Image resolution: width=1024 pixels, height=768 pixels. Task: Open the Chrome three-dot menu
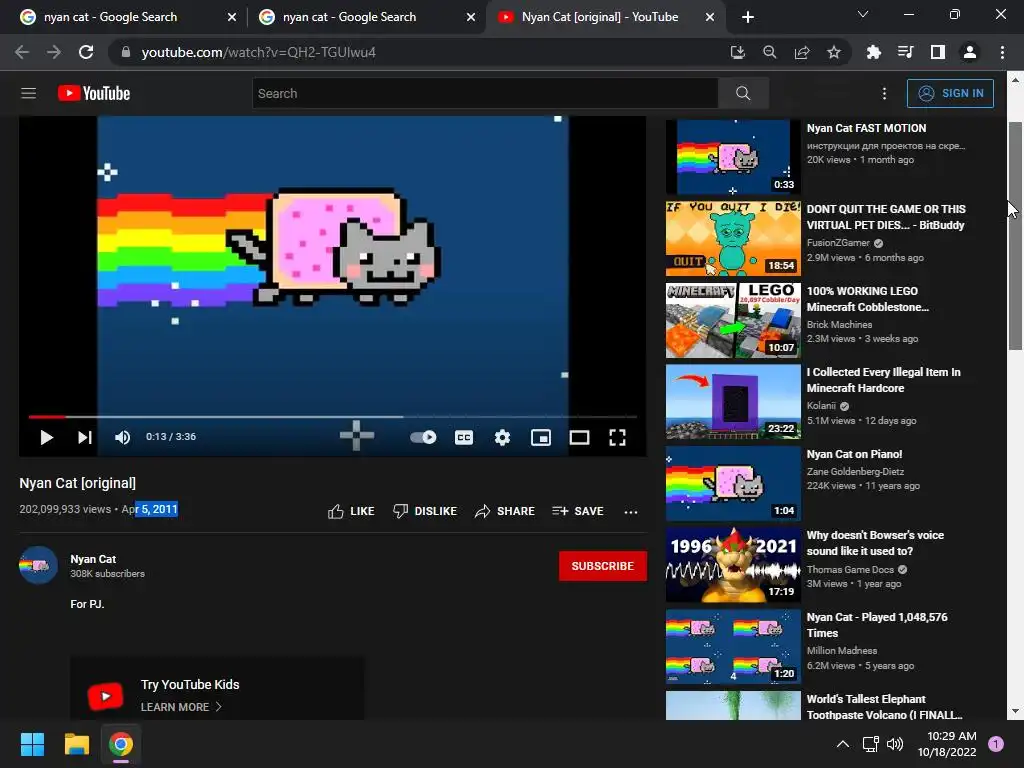[x=1002, y=52]
